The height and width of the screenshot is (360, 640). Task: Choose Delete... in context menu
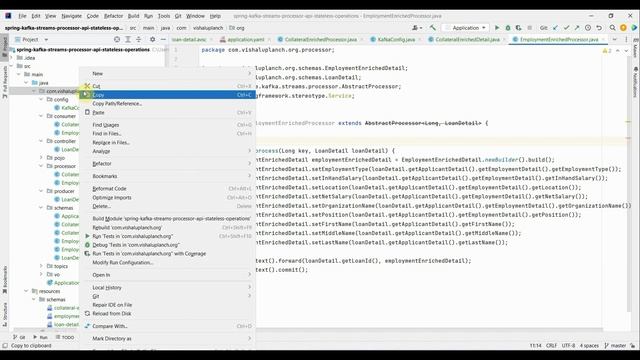pos(167,206)
